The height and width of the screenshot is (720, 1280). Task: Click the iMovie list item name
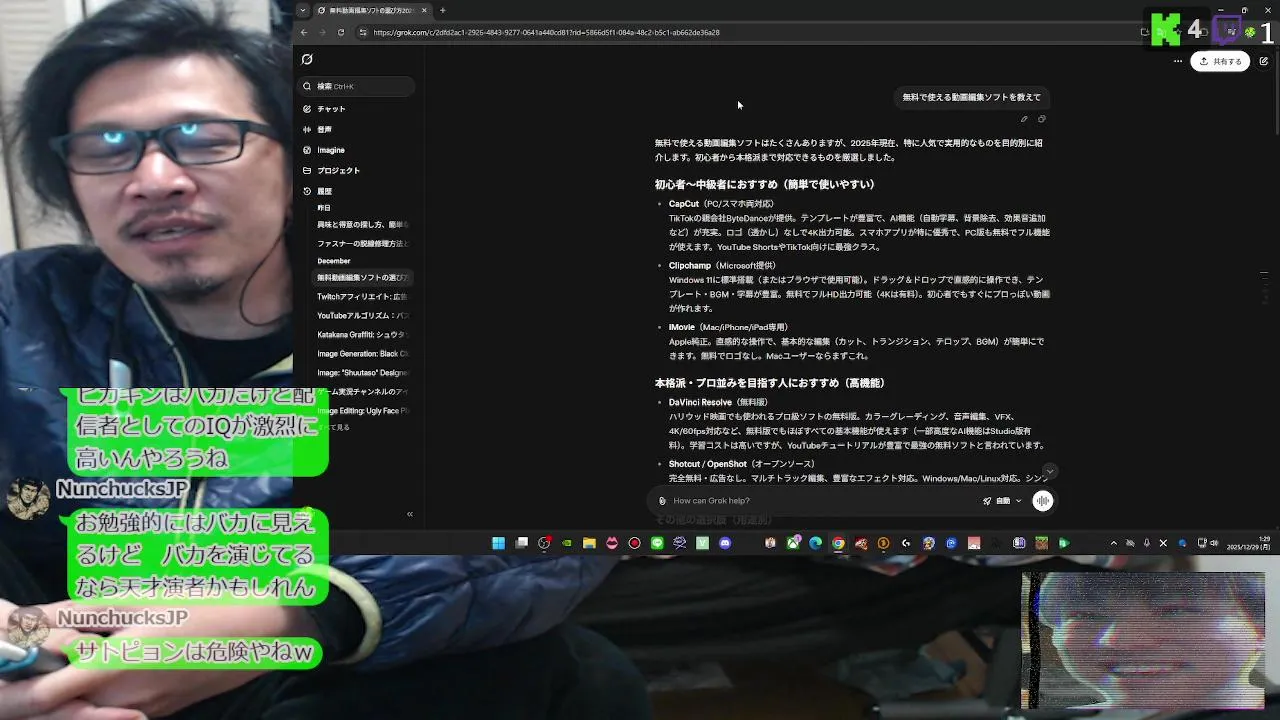click(x=681, y=327)
